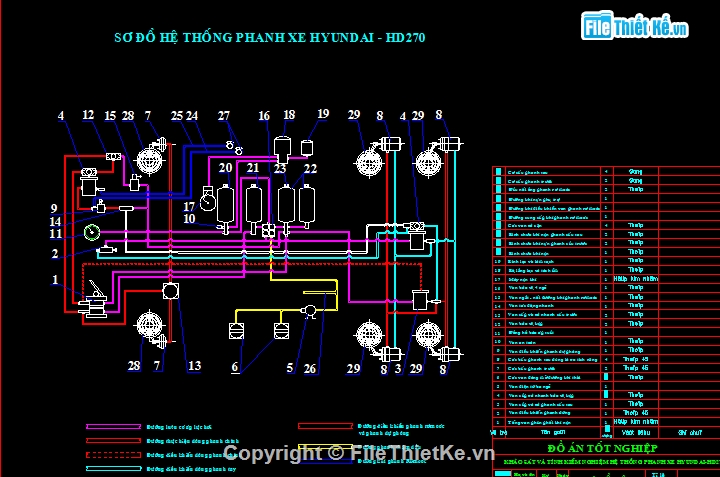Select the air compressor symbol labeled 17
720x477 pixels.
(x=208, y=199)
